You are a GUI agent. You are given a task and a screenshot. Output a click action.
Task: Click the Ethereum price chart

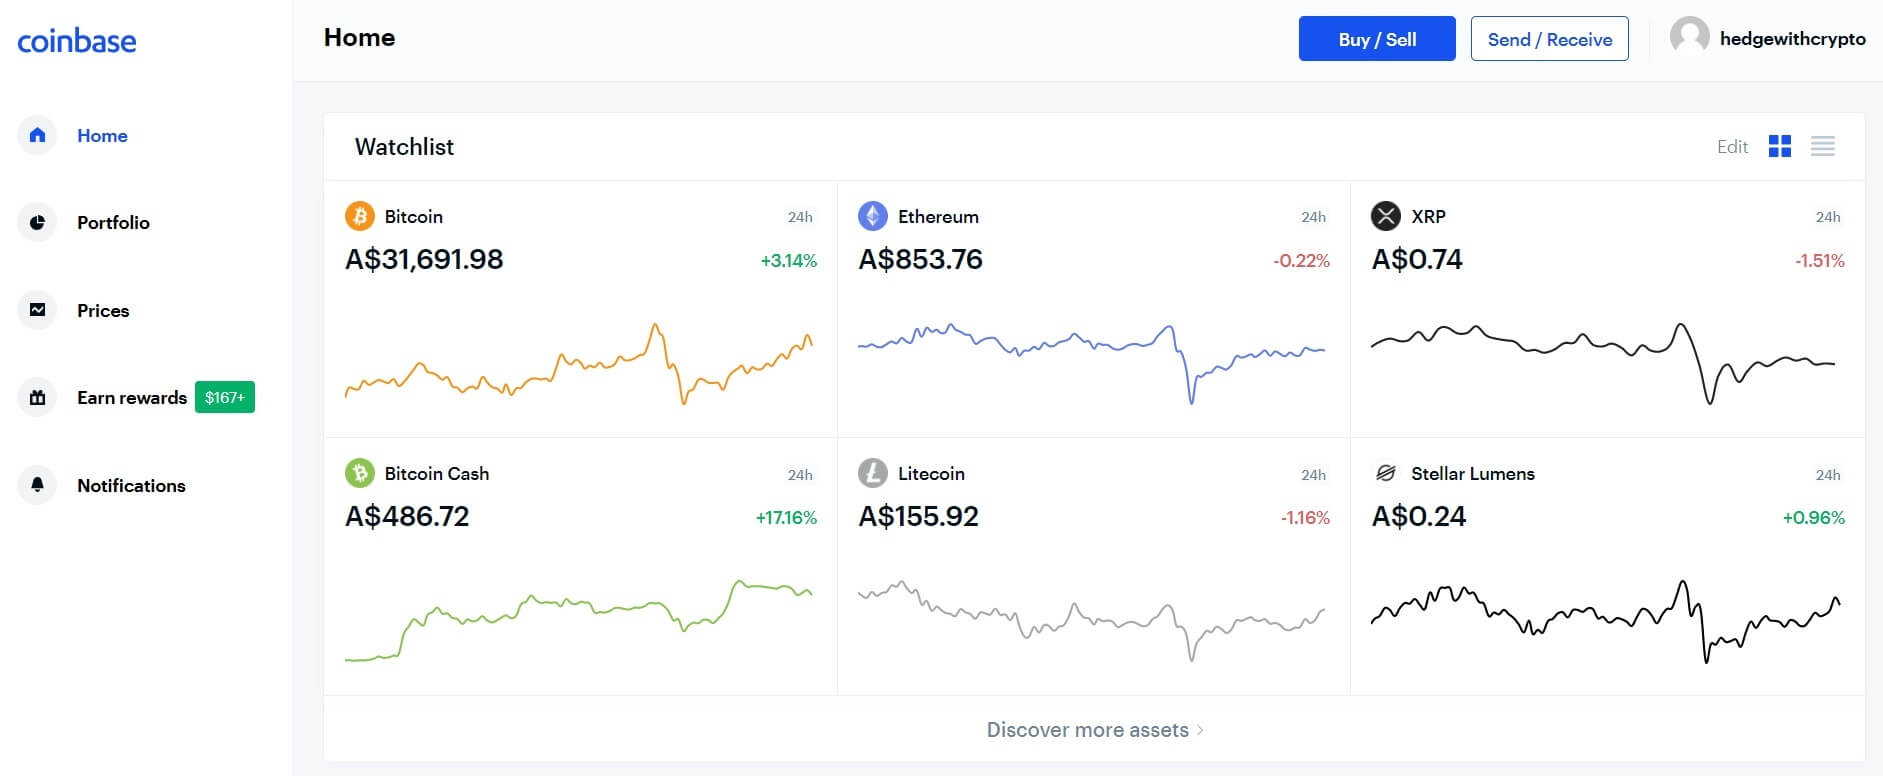1092,363
